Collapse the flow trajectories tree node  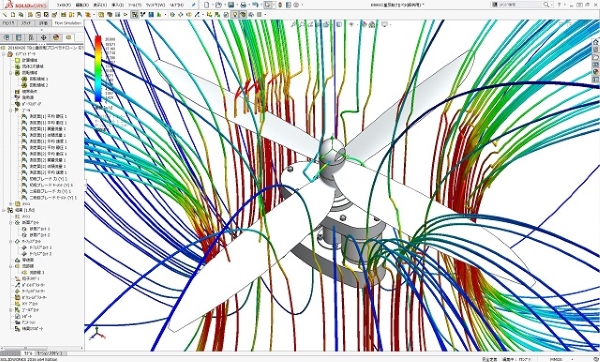[11, 266]
